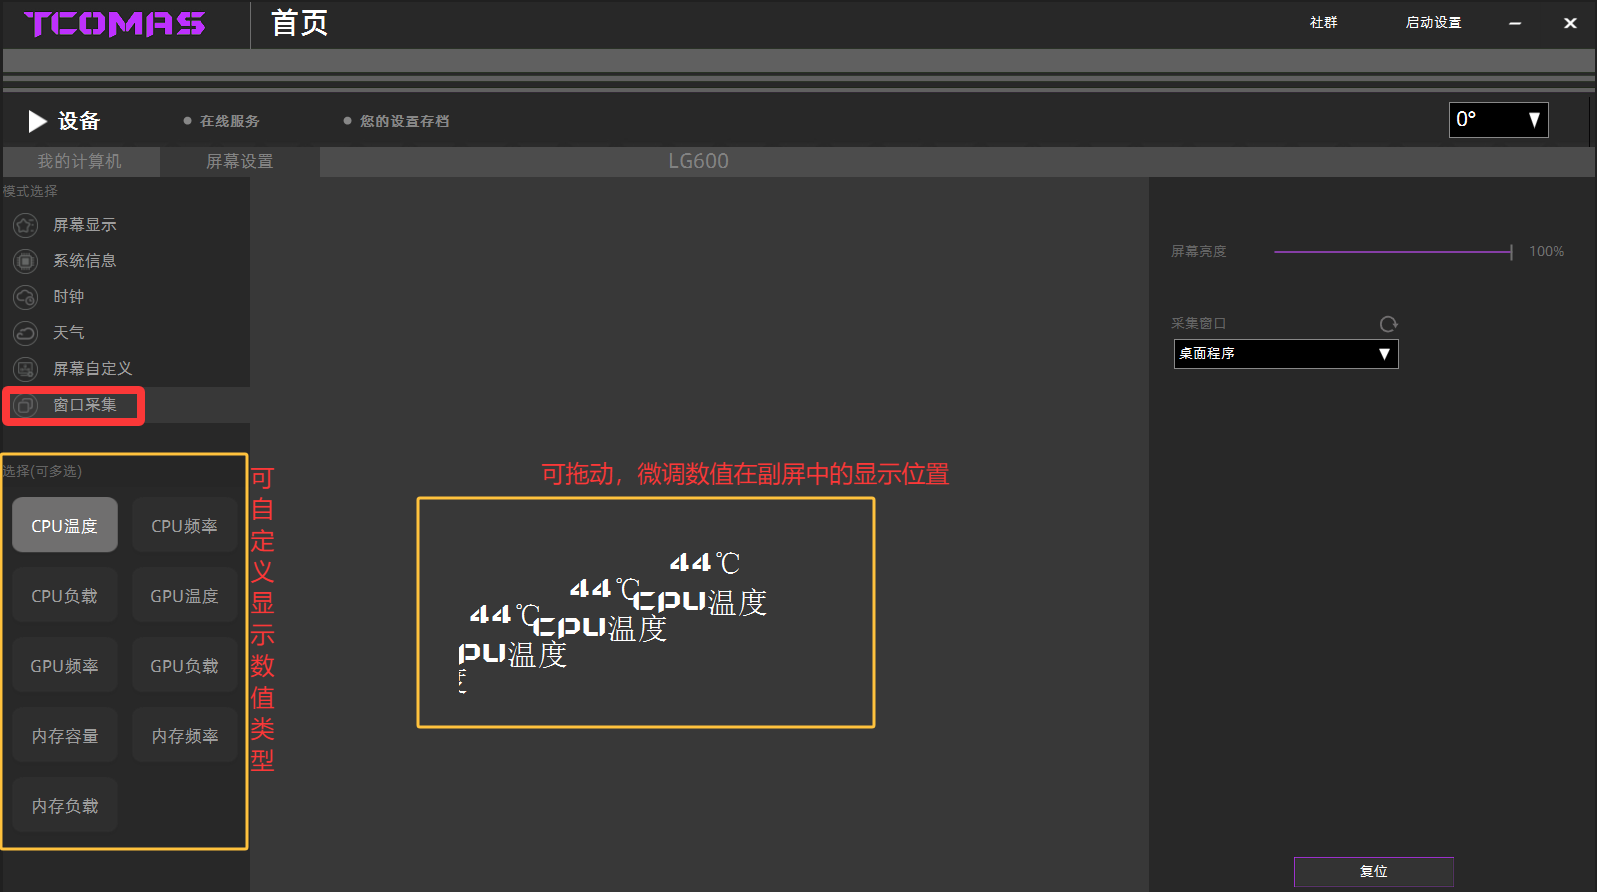1597x892 pixels.
Task: Open the 社群 community link
Action: [1323, 22]
